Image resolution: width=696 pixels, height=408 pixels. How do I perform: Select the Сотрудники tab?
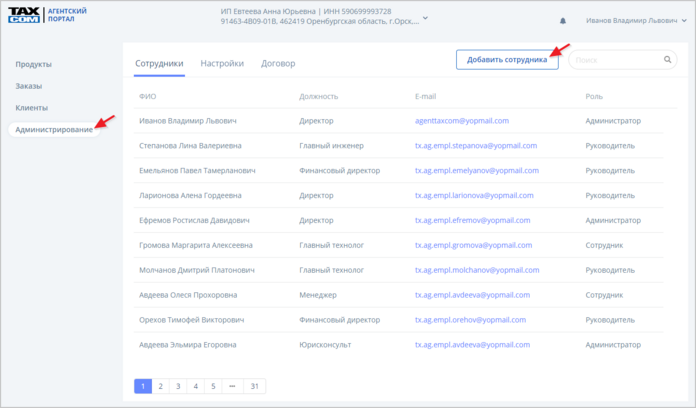(159, 63)
